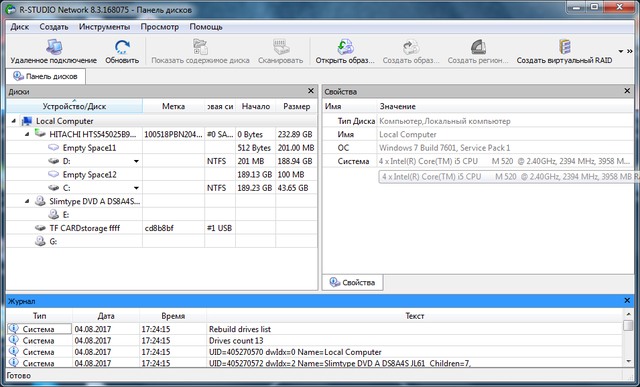The image size is (640, 387).
Task: Click the TF CARDstorage device icon
Action: 40,228
